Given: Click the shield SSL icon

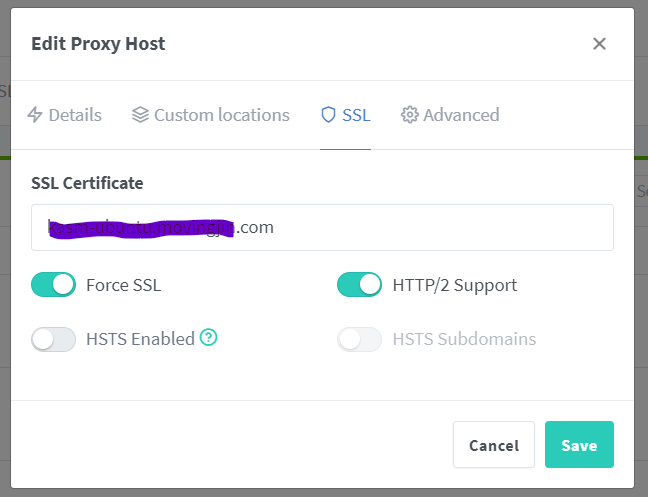Looking at the screenshot, I should pyautogui.click(x=328, y=115).
